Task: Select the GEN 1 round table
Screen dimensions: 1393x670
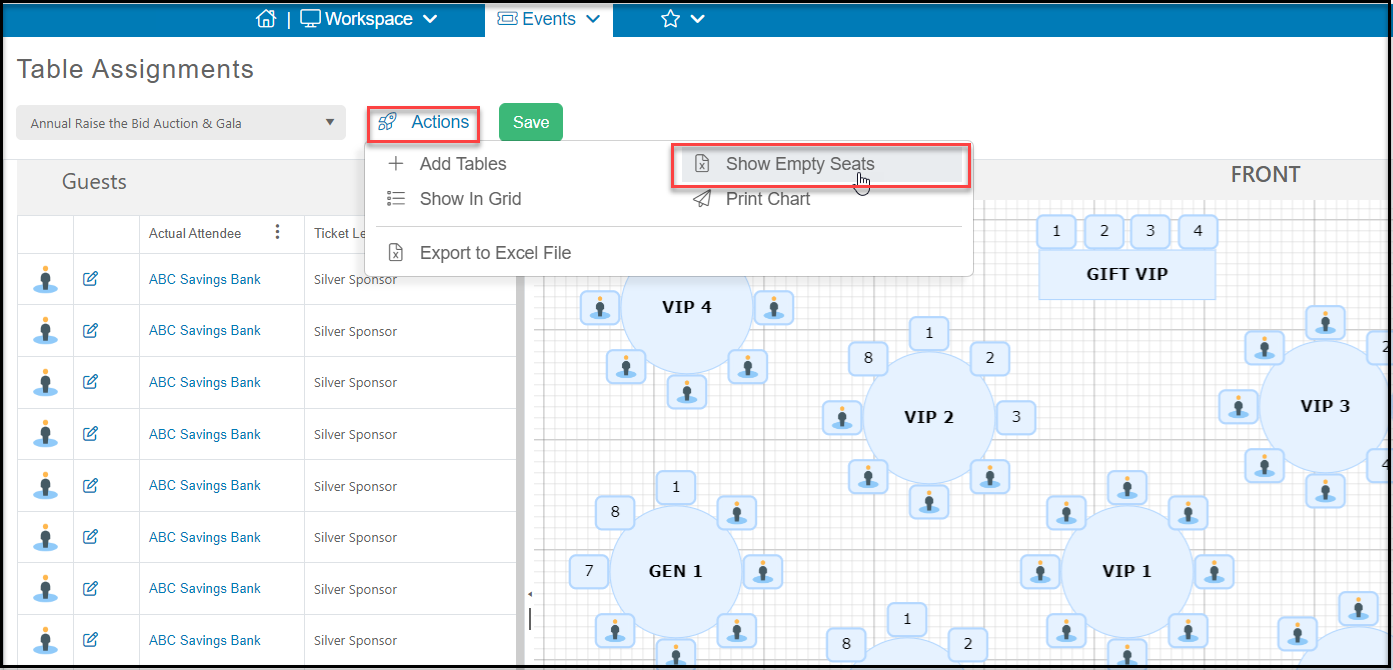Action: [x=676, y=572]
